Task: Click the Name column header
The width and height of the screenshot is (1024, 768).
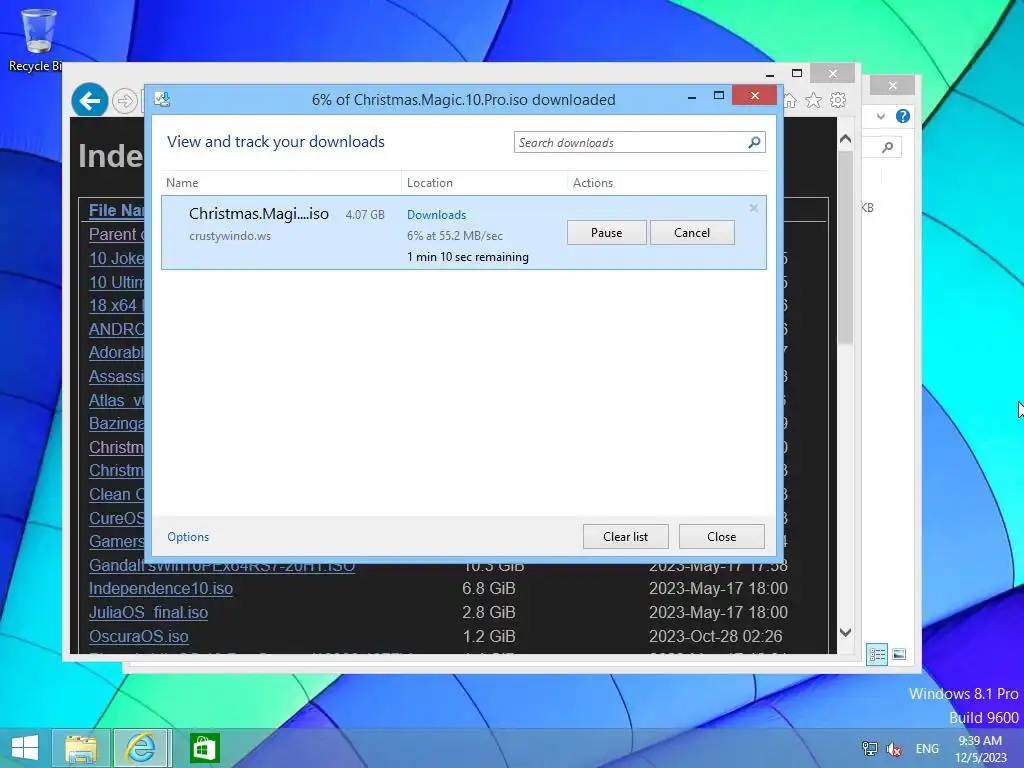Action: (x=182, y=183)
